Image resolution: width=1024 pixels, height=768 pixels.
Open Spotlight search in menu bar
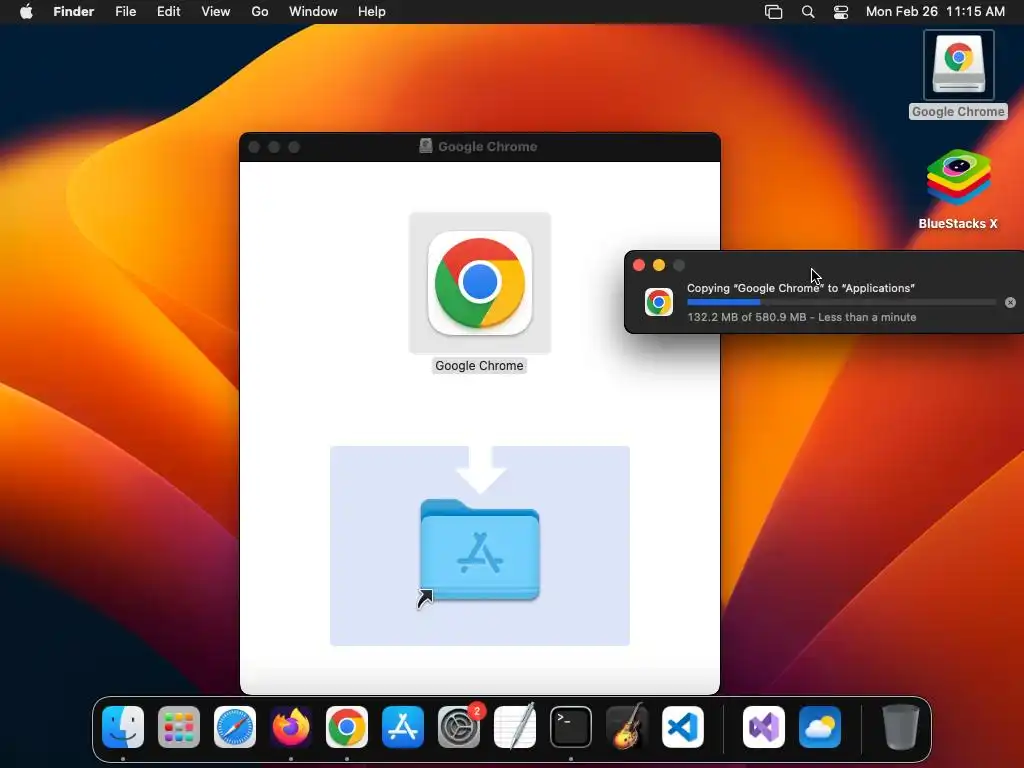[808, 12]
